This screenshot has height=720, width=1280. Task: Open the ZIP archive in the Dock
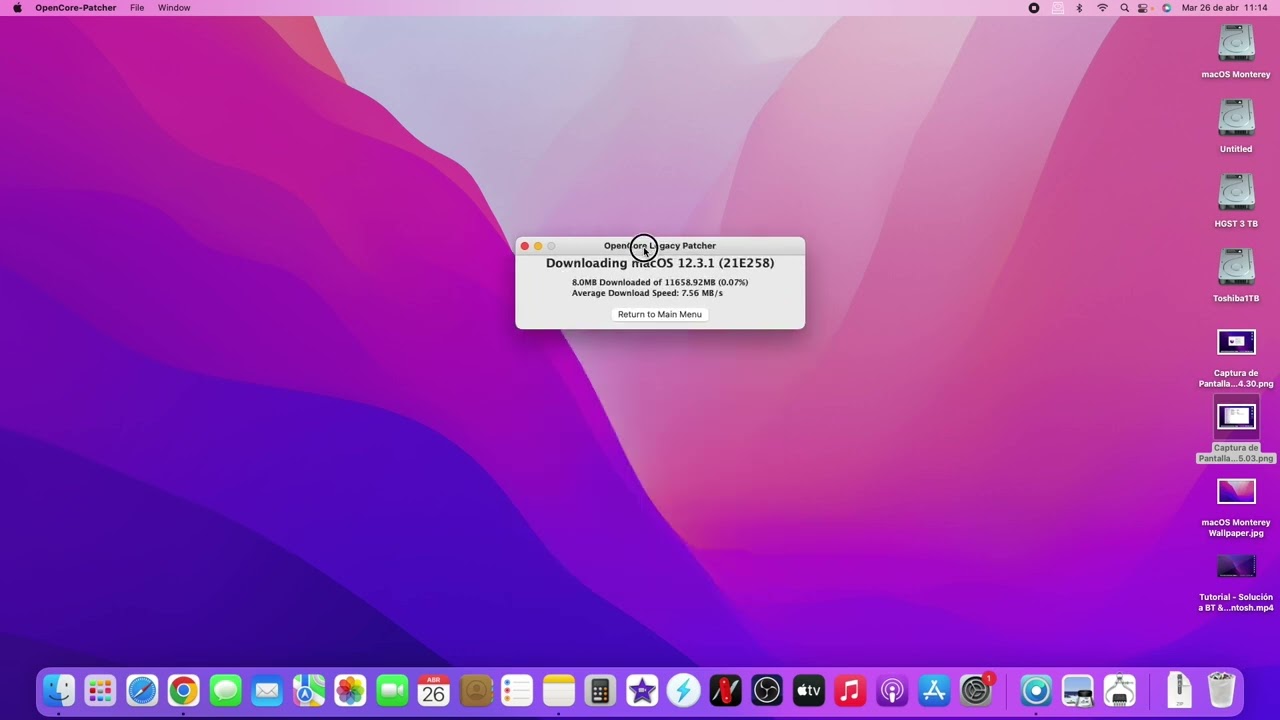pyautogui.click(x=1179, y=690)
